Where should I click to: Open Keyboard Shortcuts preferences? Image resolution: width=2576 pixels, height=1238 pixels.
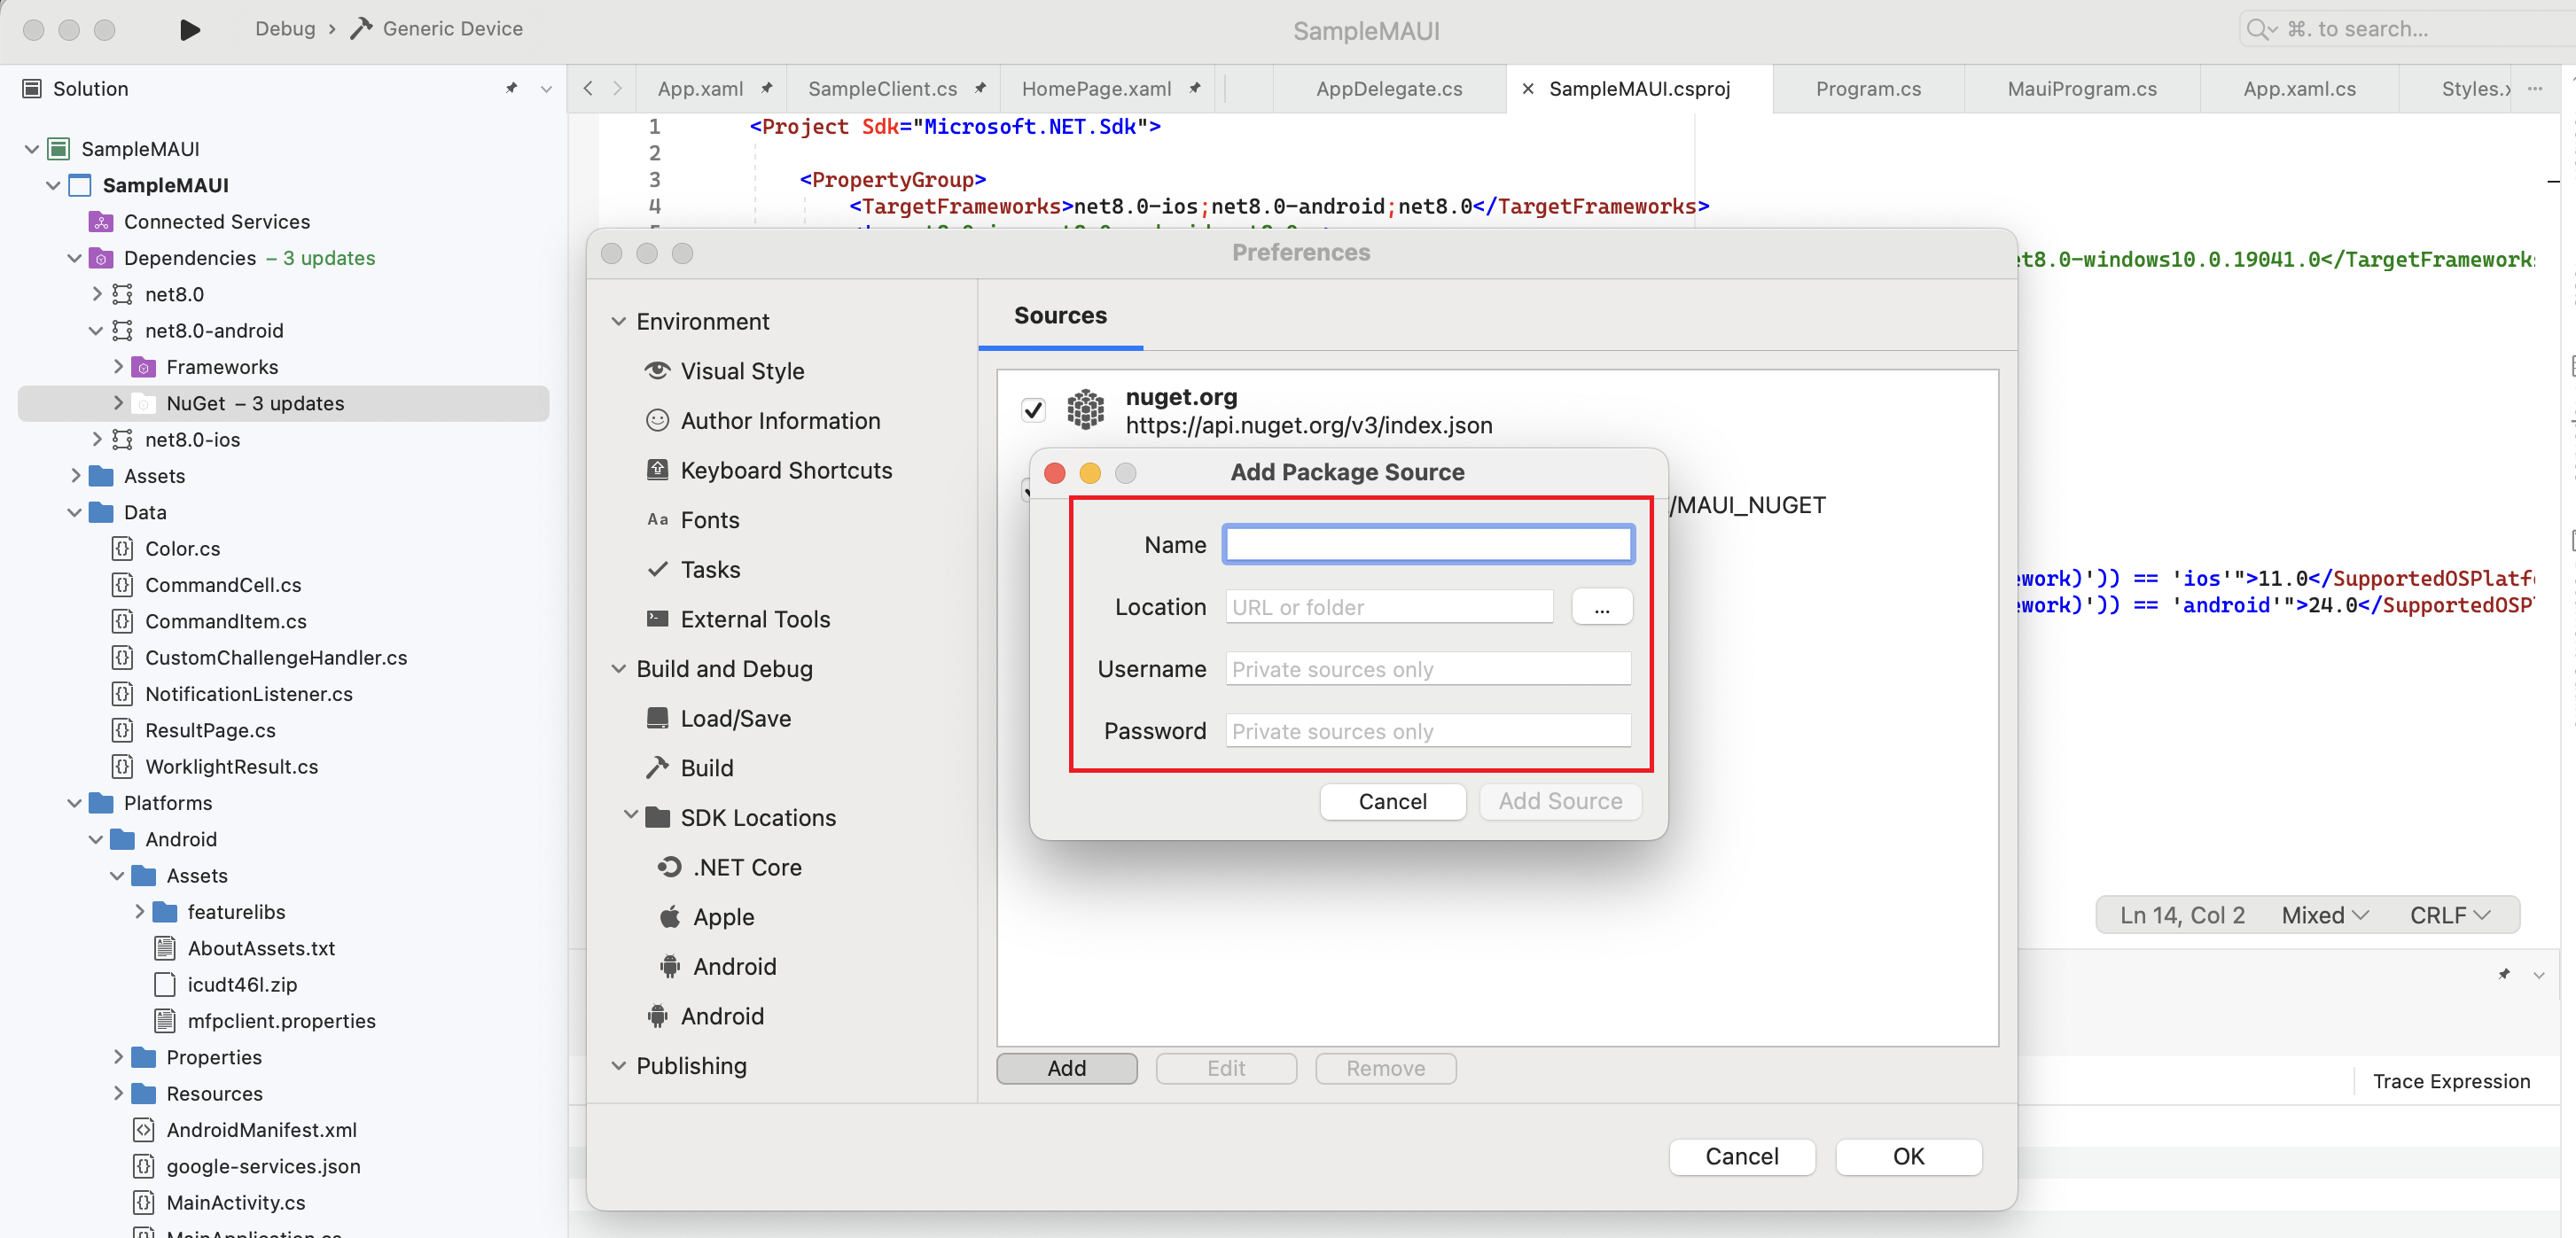click(x=786, y=470)
